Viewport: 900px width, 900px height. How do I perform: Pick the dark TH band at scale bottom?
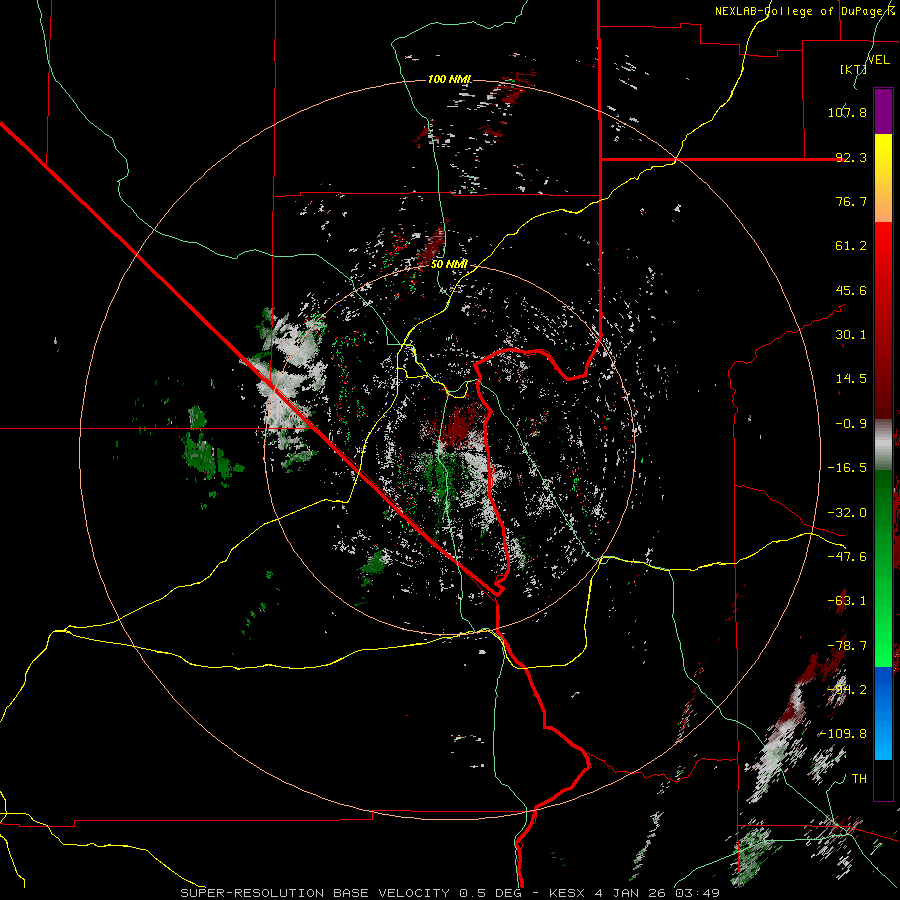883,779
